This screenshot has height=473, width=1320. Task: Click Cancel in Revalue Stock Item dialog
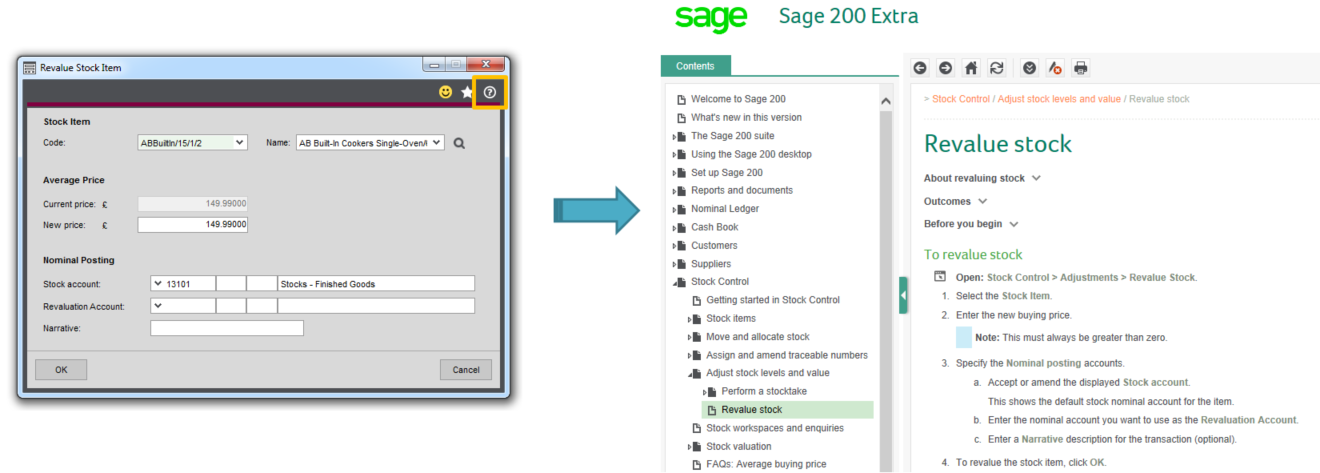click(x=466, y=370)
